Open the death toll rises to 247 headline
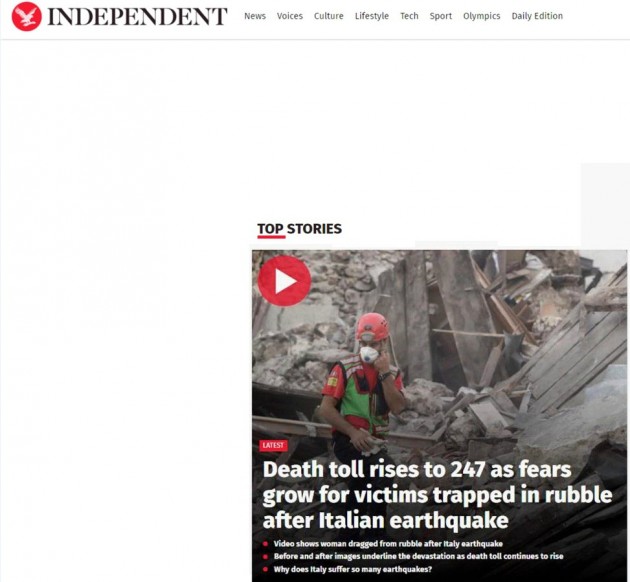The height and width of the screenshot is (582, 630). click(x=437, y=495)
